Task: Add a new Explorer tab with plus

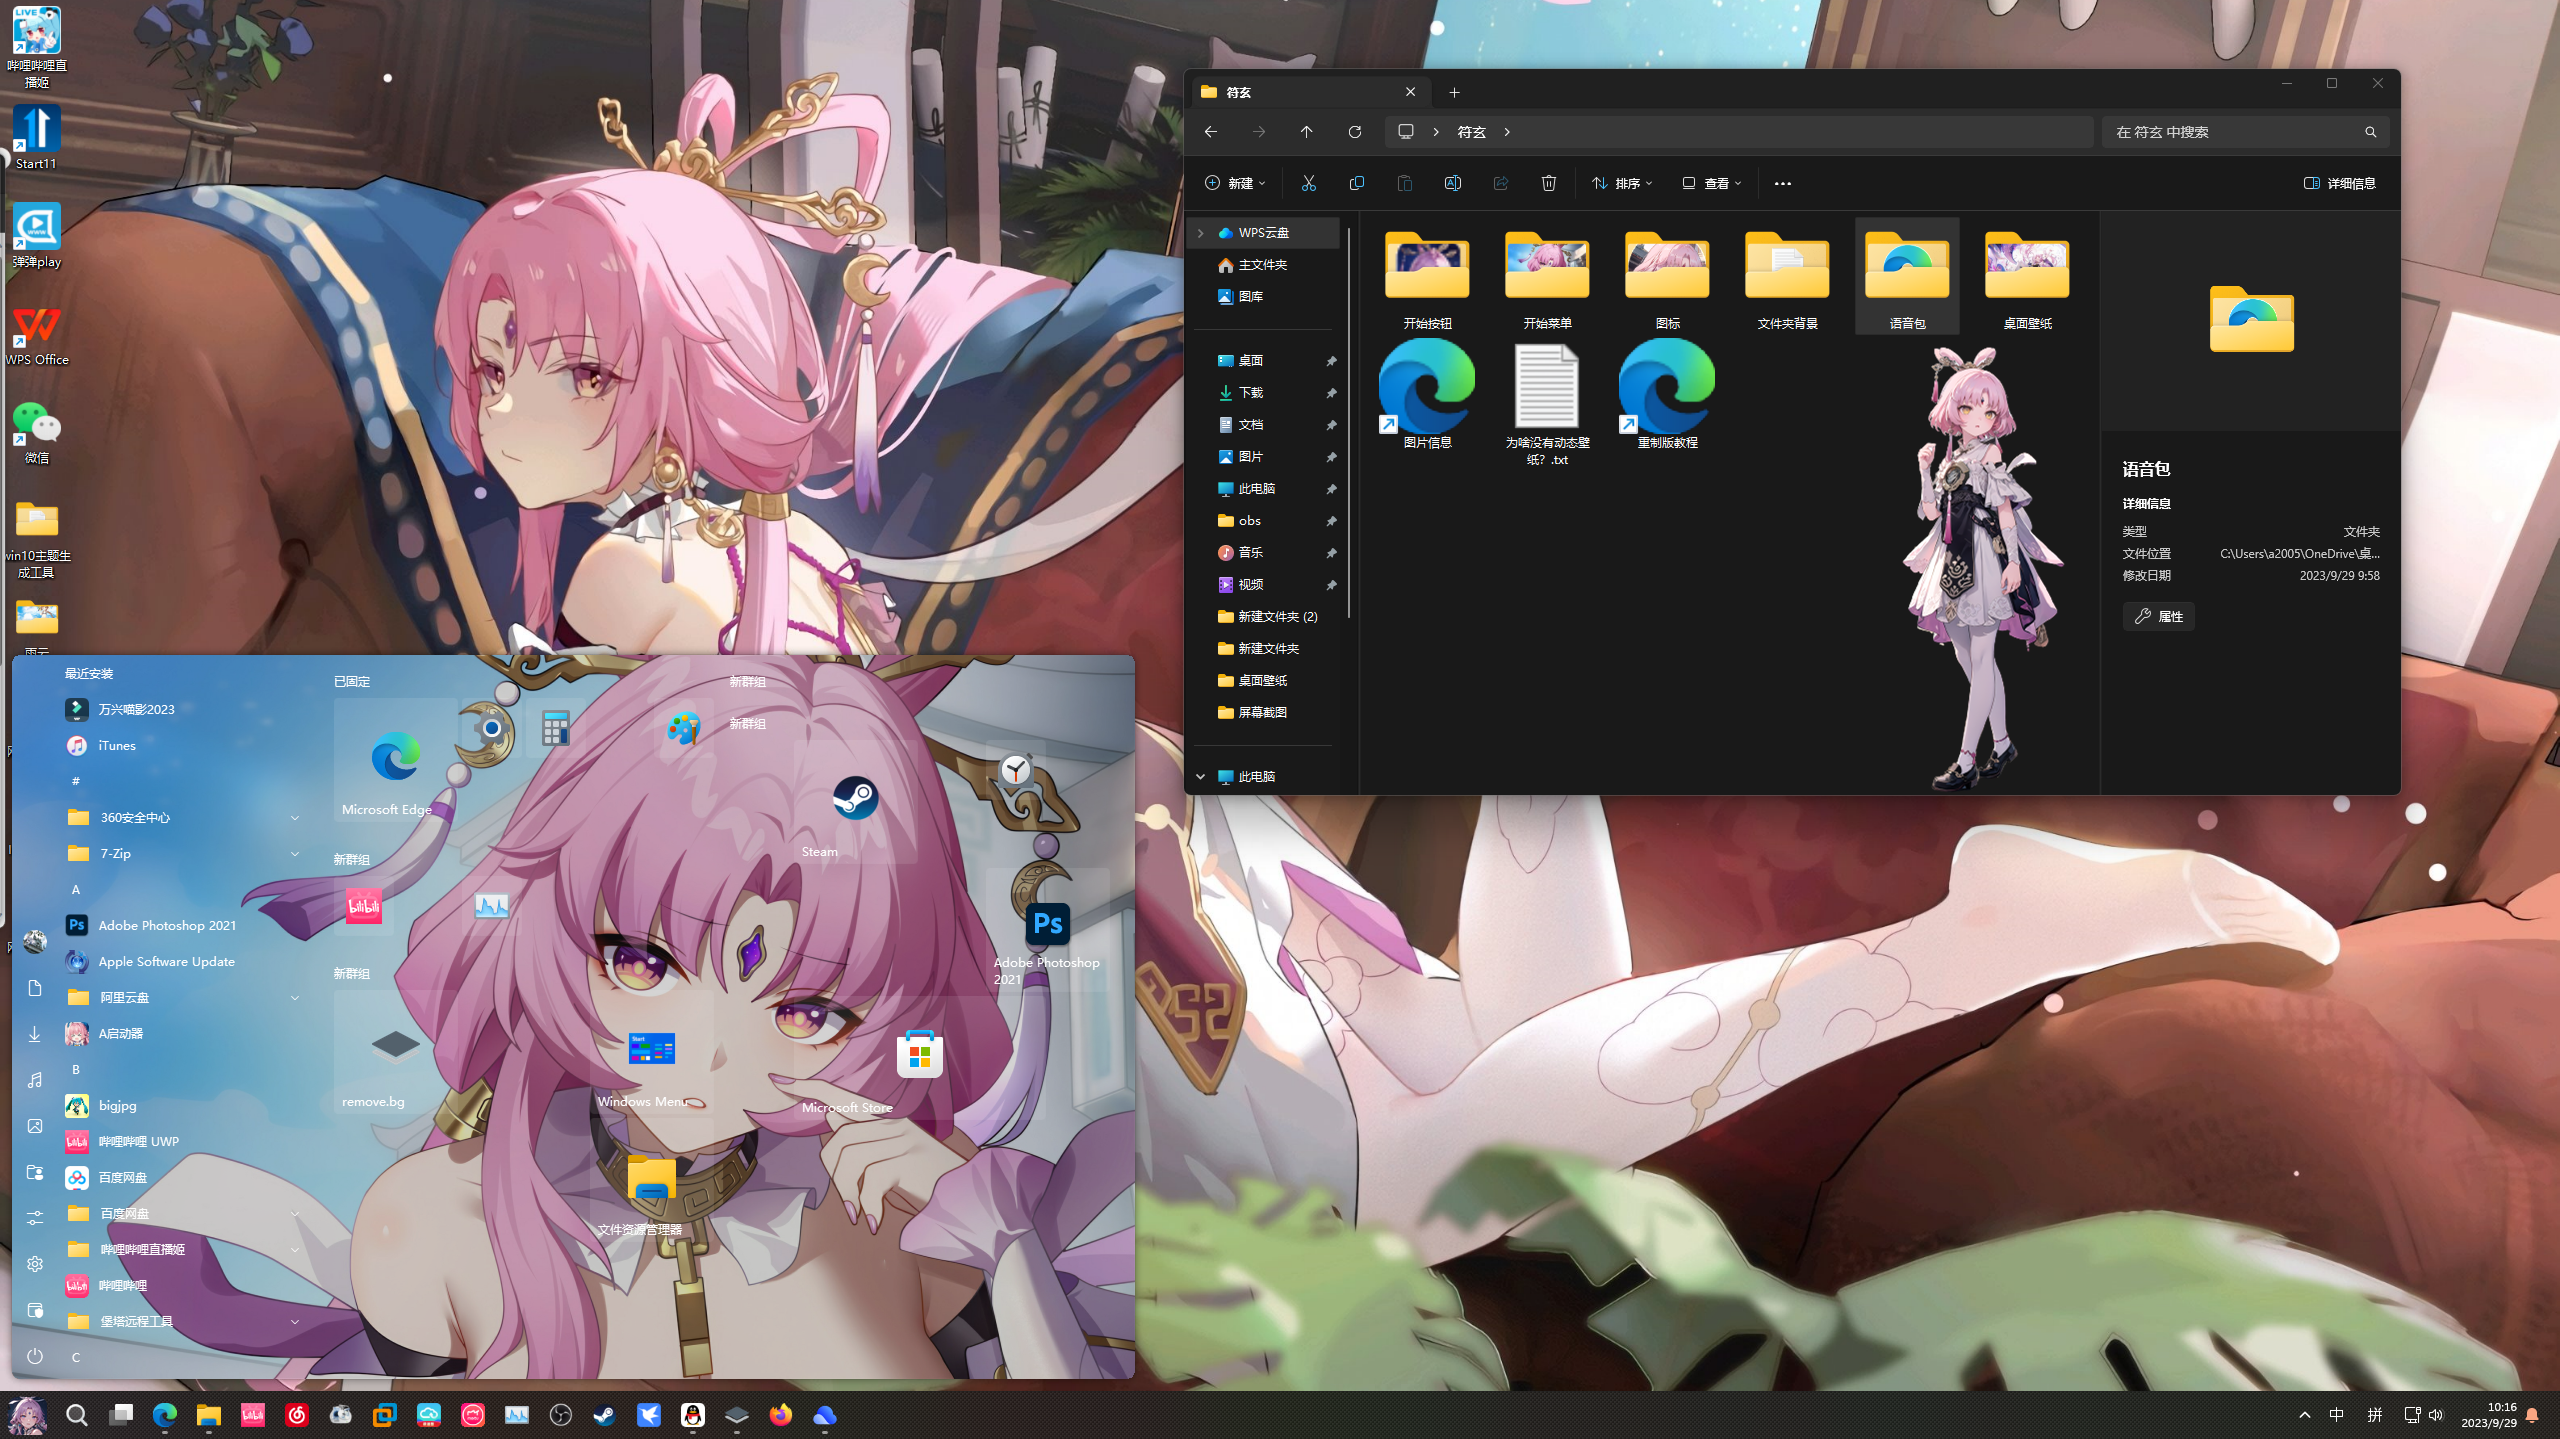Action: click(x=1454, y=92)
